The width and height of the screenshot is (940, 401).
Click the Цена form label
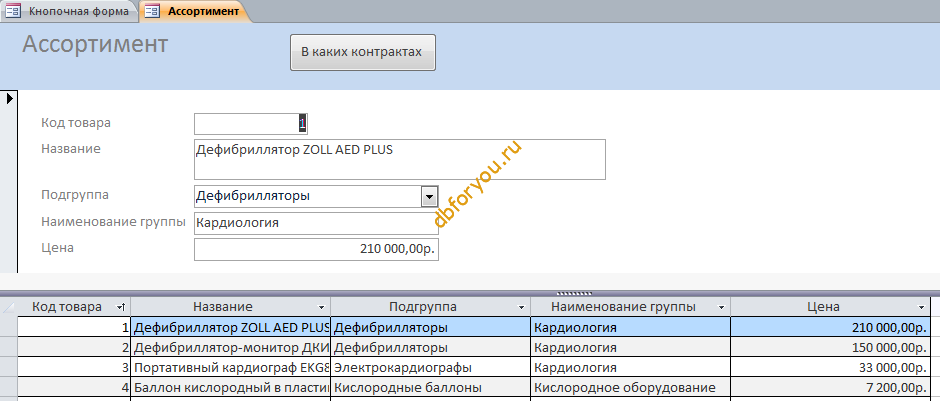tap(58, 247)
